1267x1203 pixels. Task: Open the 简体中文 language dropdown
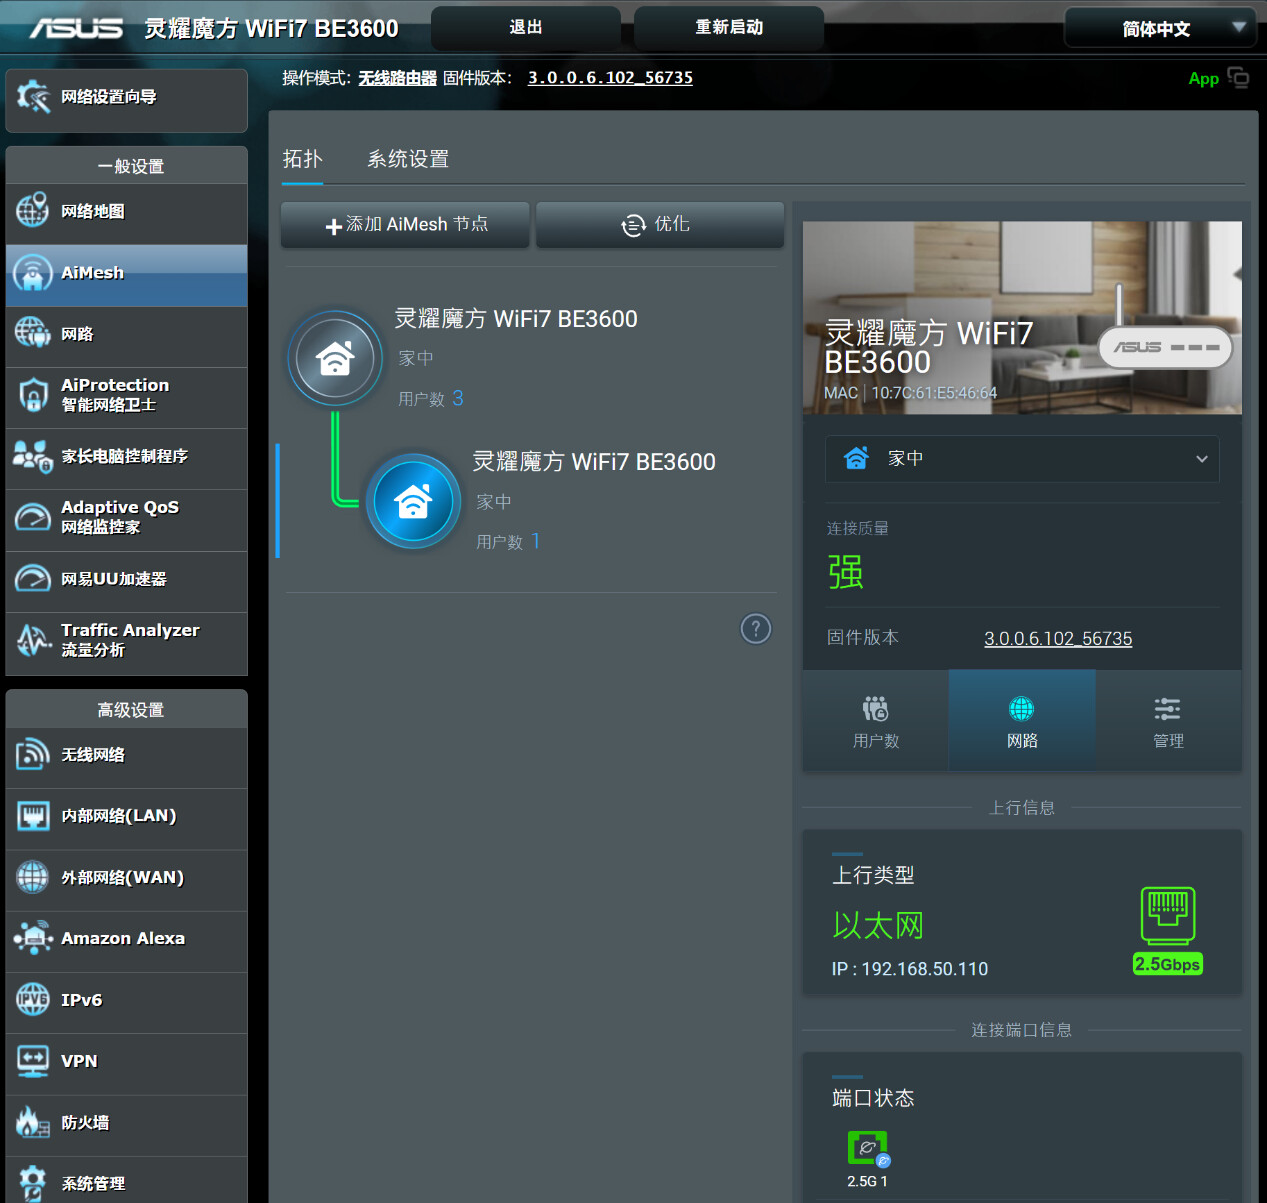pyautogui.click(x=1160, y=29)
